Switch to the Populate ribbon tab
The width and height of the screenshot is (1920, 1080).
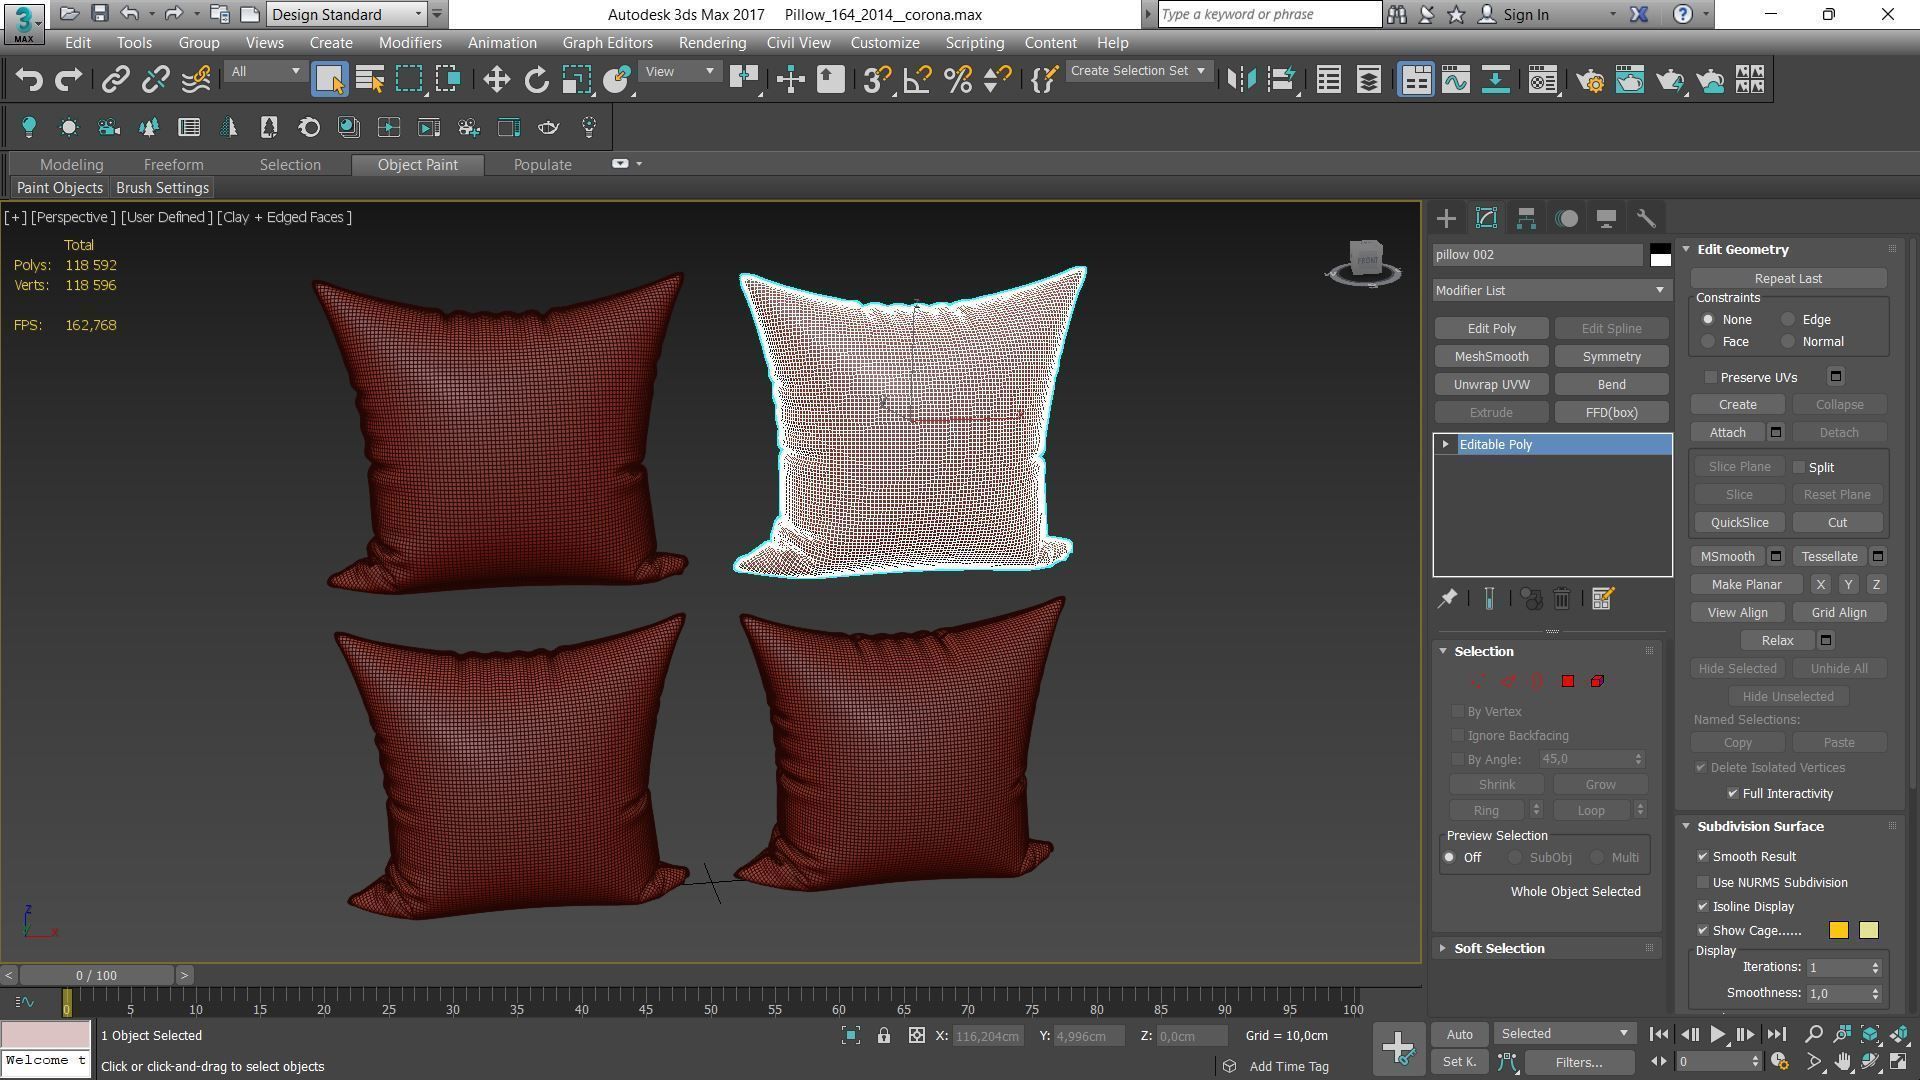(x=543, y=165)
